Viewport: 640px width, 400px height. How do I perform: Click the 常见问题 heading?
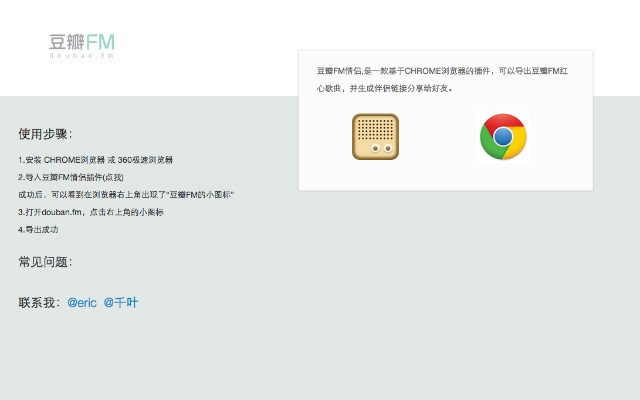coord(45,262)
